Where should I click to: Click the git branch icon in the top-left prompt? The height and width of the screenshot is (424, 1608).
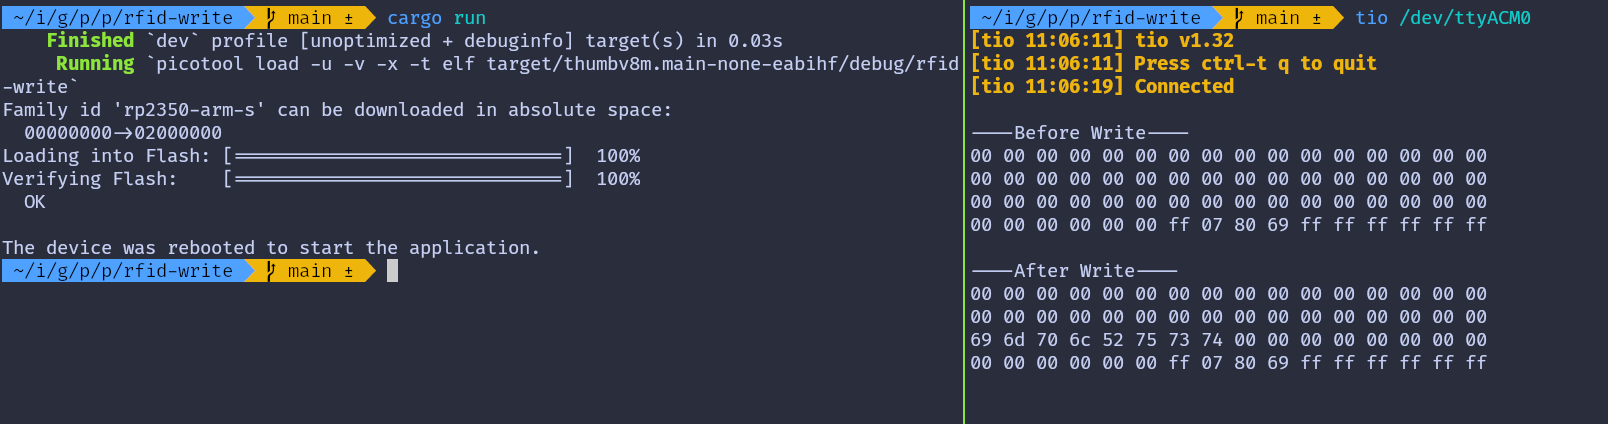(271, 18)
